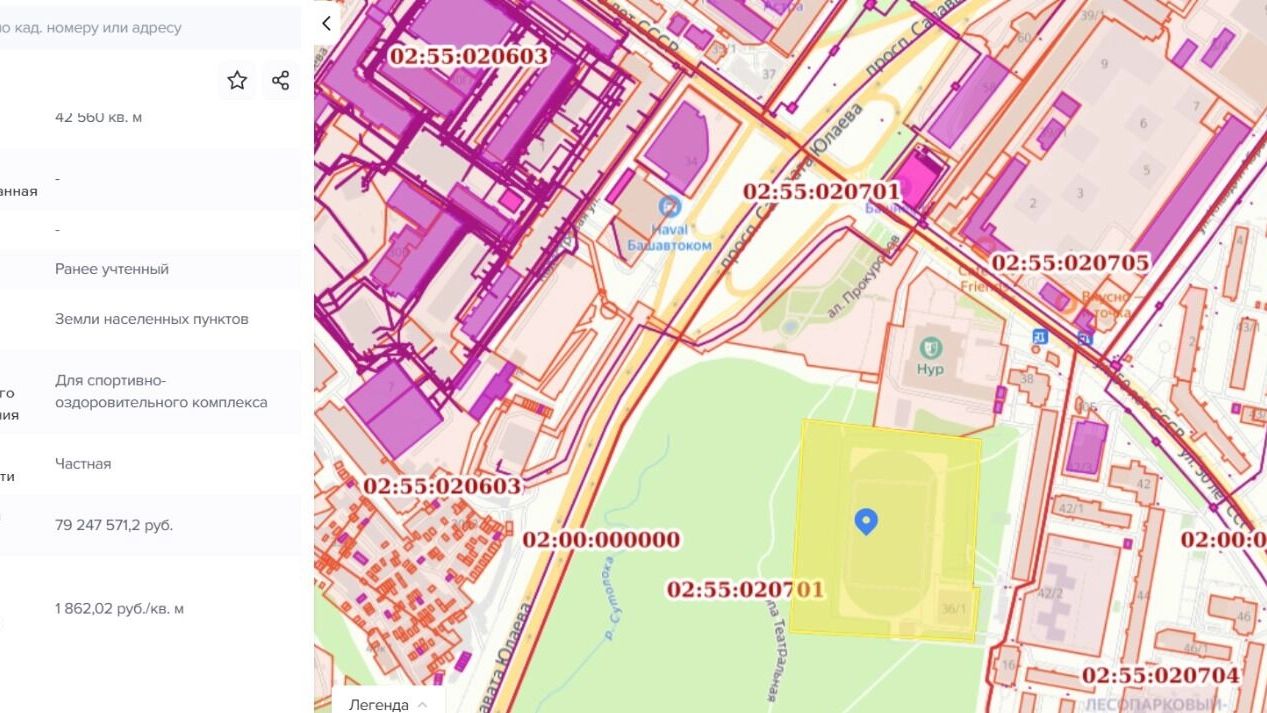Image resolution: width=1267 pixels, height=713 pixels.
Task: Click the Нур theatre map marker
Action: point(930,348)
